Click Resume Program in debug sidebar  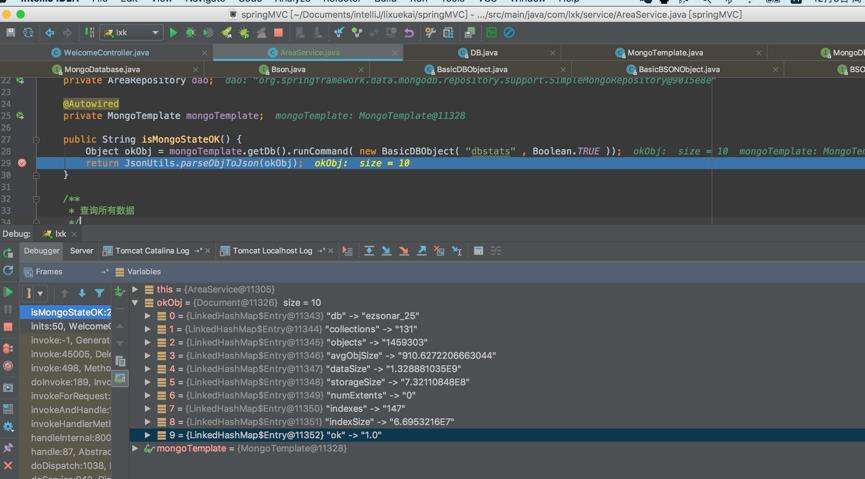(8, 292)
